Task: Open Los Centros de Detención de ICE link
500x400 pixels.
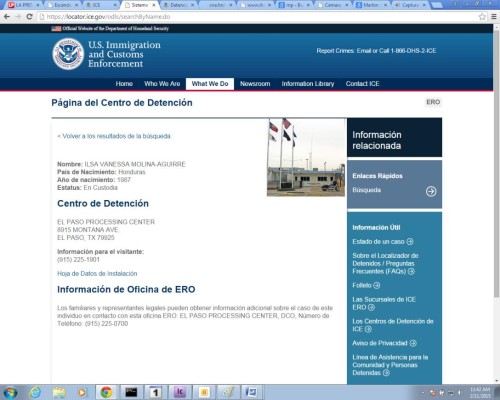Action: pyautogui.click(x=393, y=325)
